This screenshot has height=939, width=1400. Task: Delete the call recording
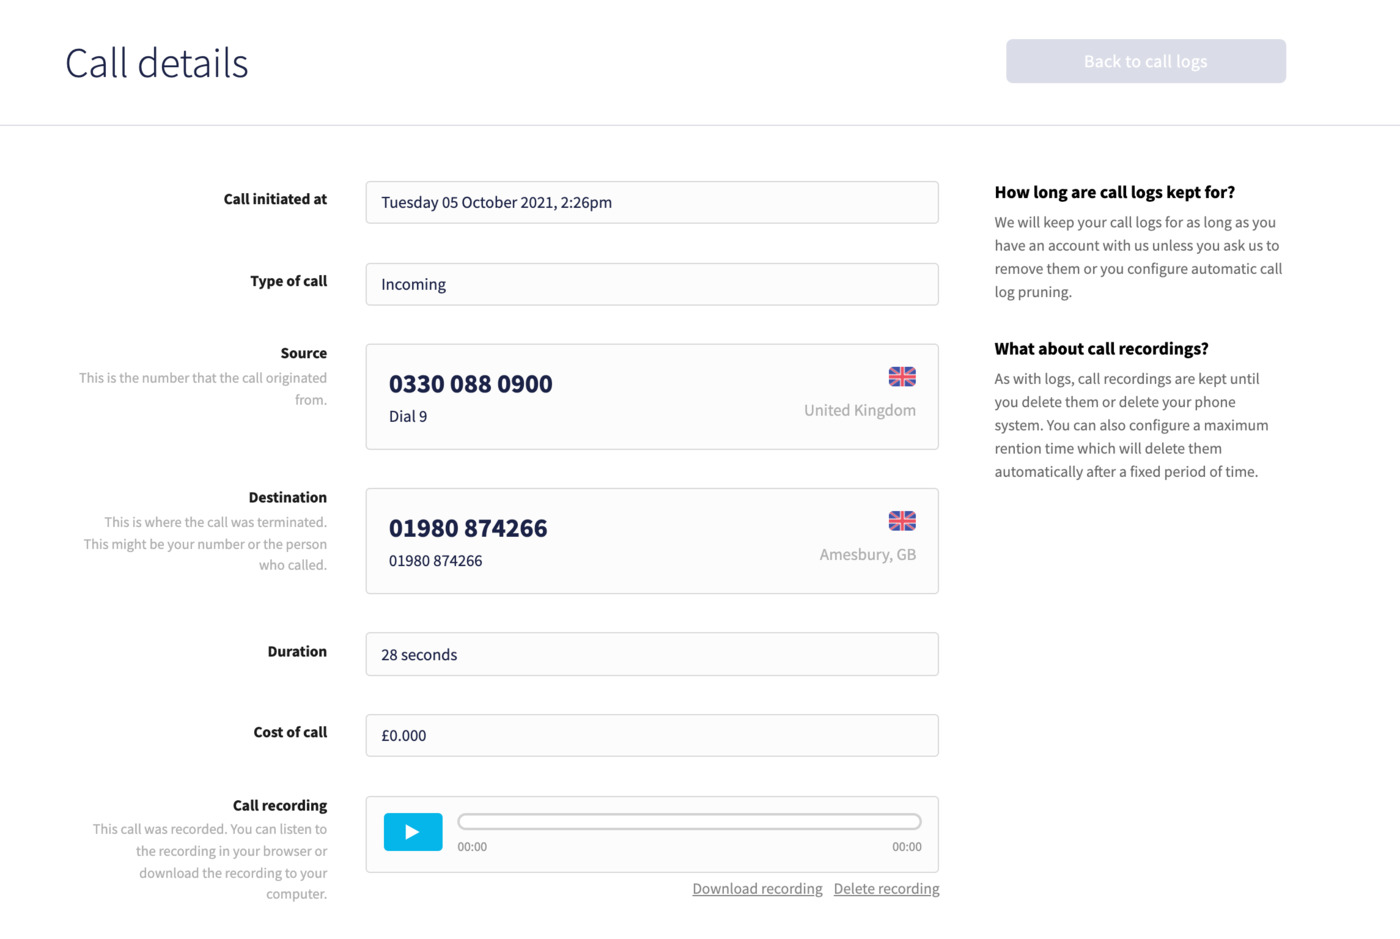pos(886,888)
